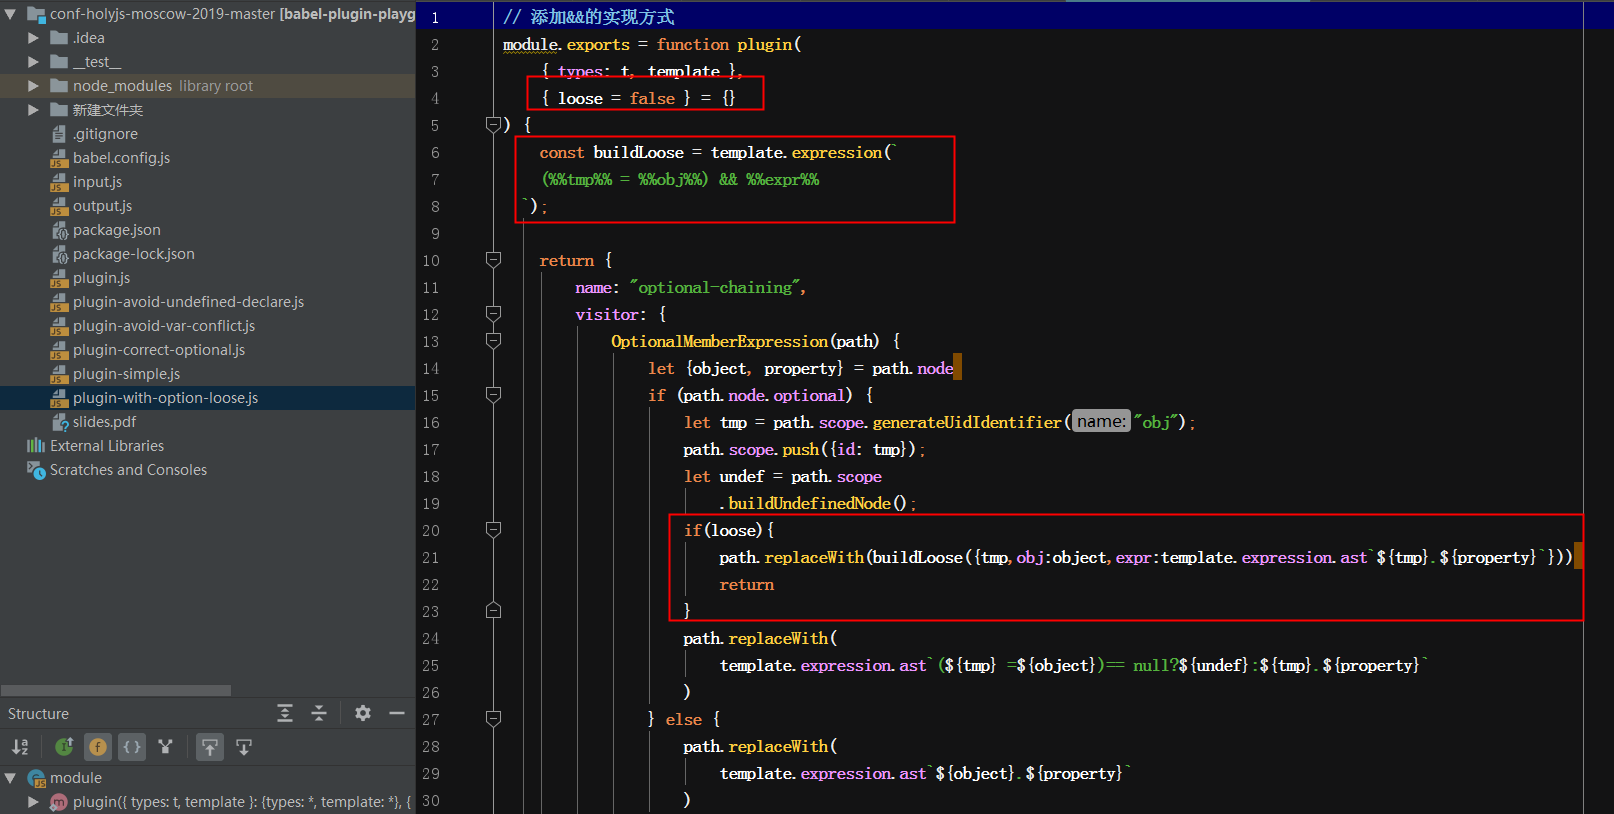Click the 'name:' parameter hint on line 16
The height and width of the screenshot is (814, 1614).
1101,422
